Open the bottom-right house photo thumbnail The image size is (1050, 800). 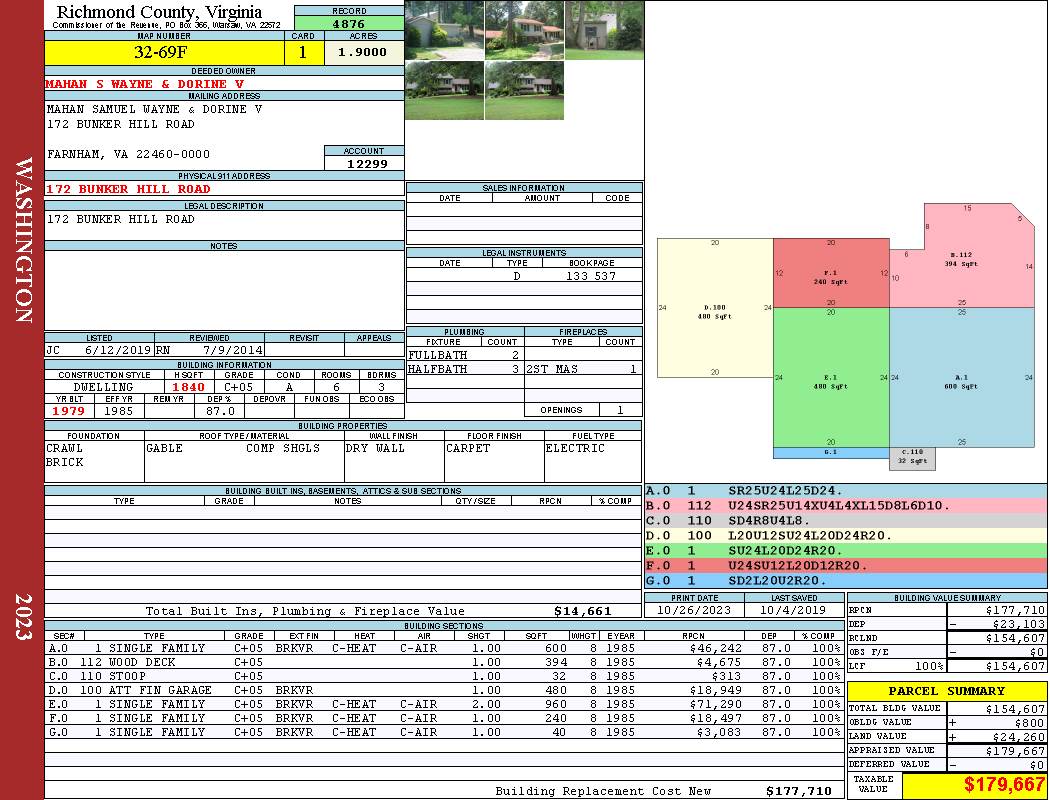tap(524, 90)
